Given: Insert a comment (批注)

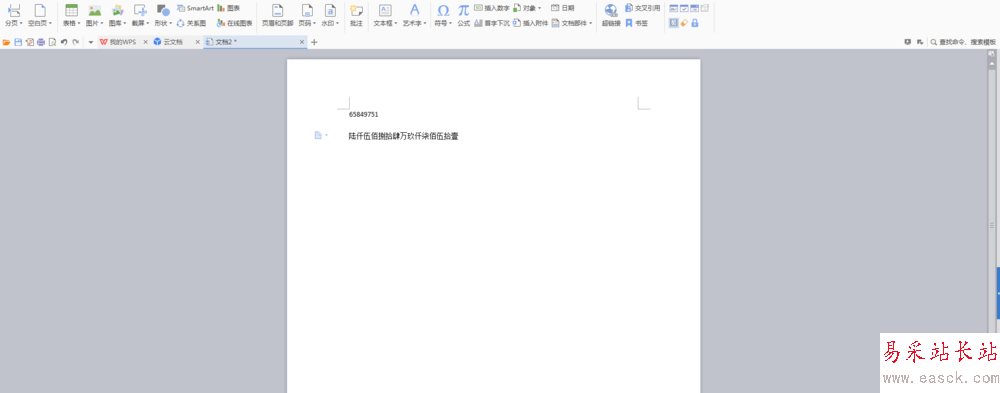Looking at the screenshot, I should (357, 15).
